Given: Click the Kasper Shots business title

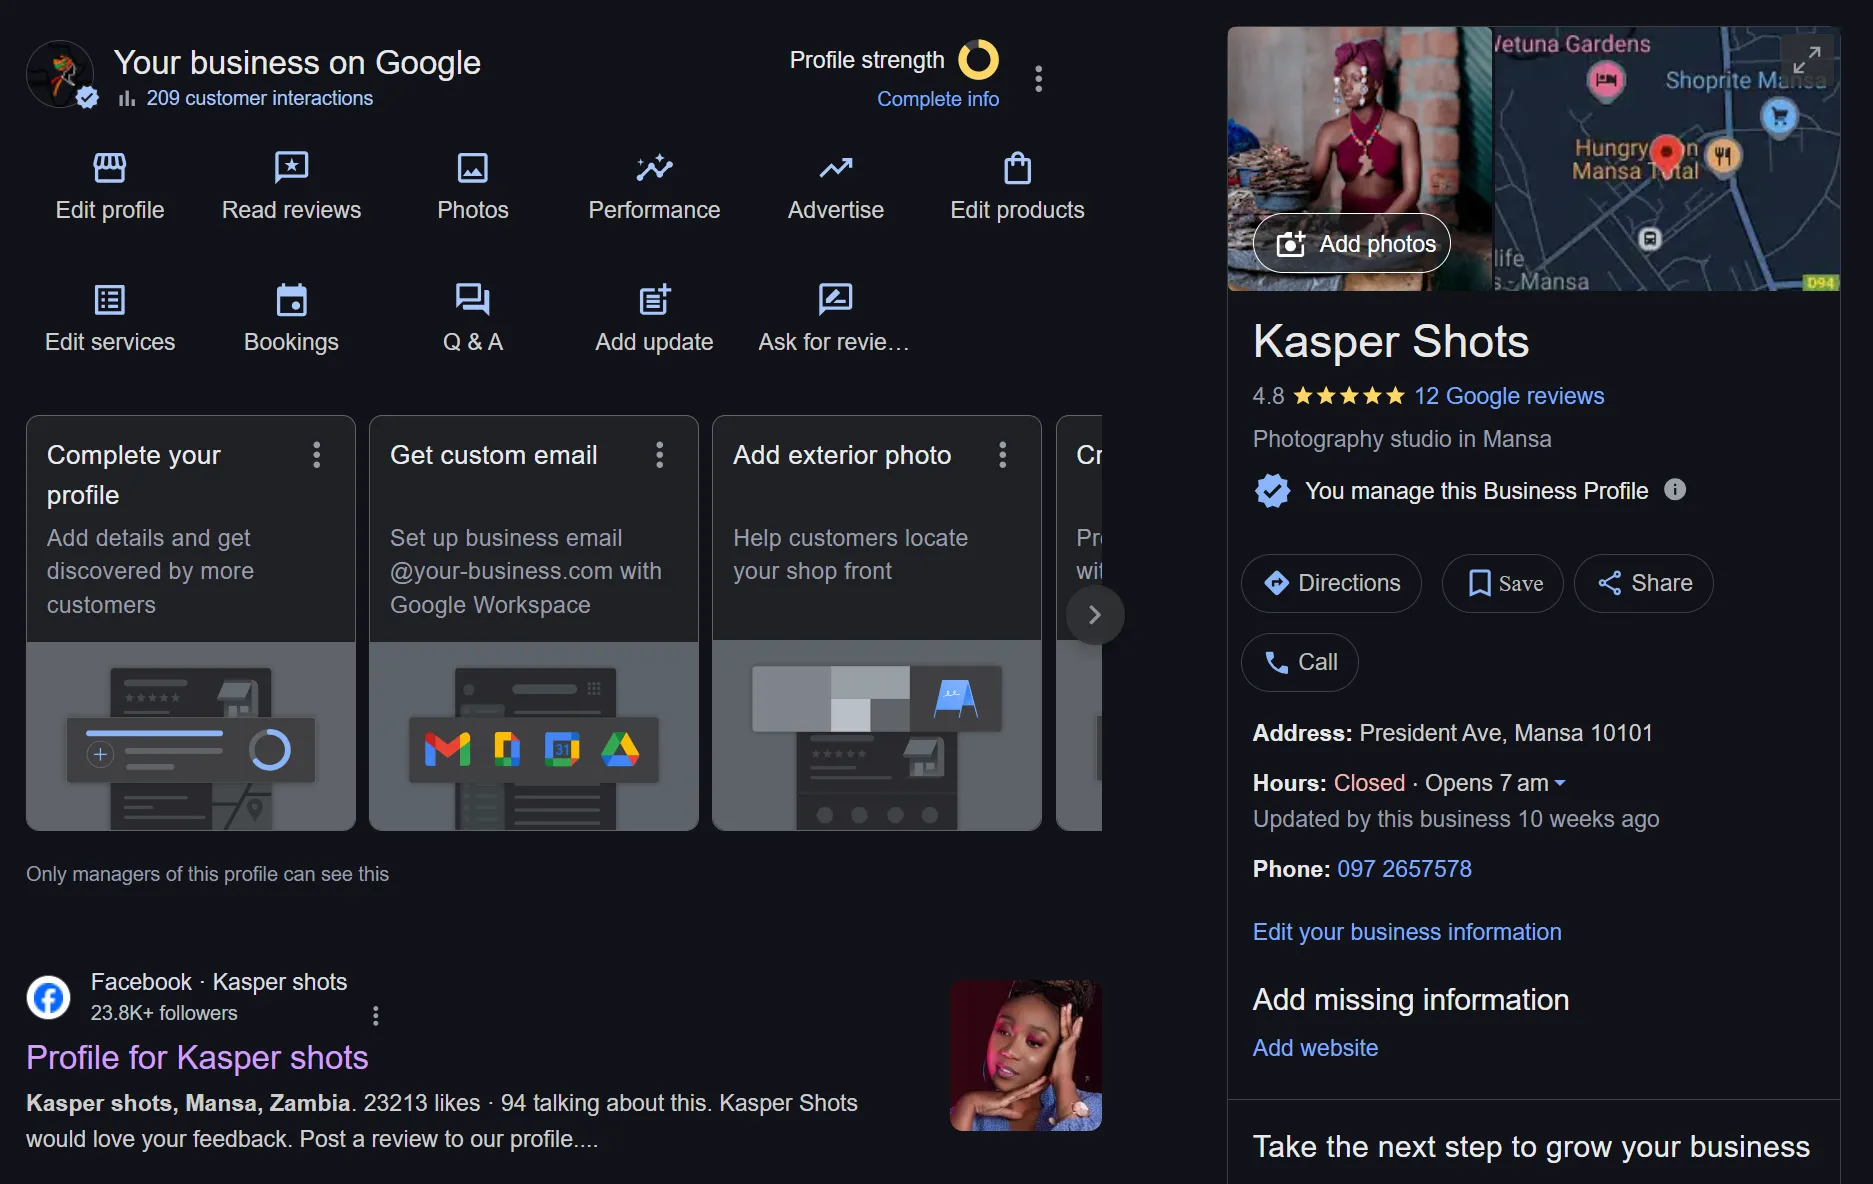Looking at the screenshot, I should pyautogui.click(x=1391, y=342).
